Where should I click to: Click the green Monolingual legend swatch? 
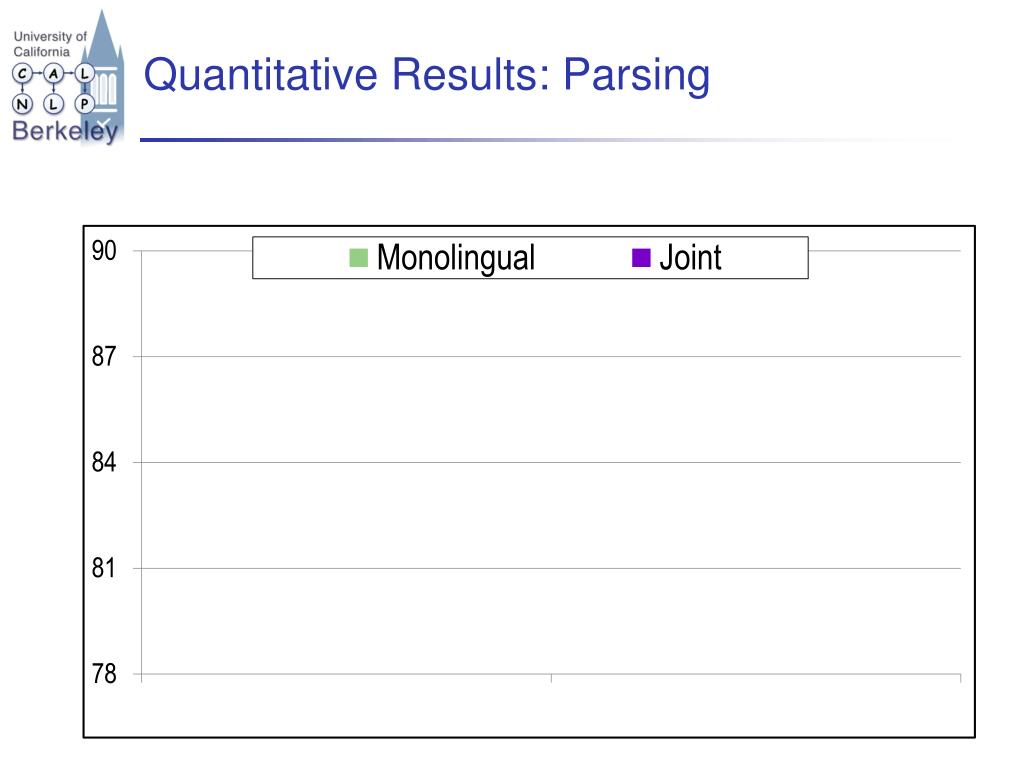359,258
